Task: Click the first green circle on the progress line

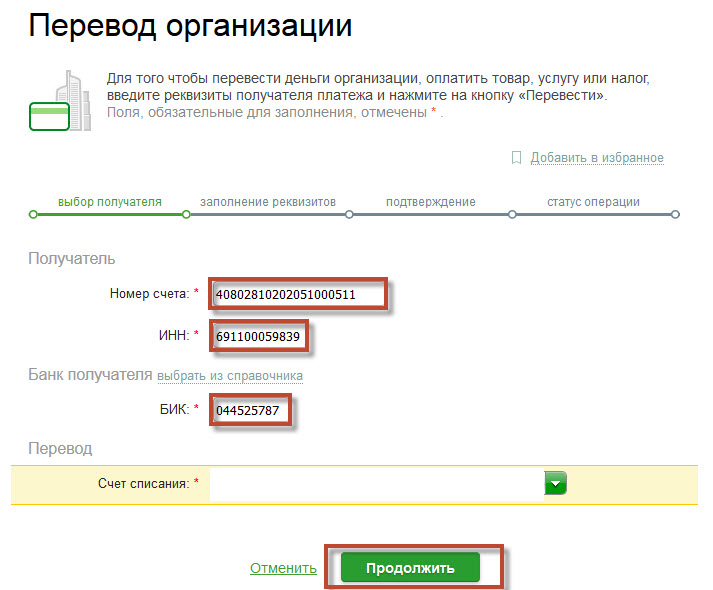Action: point(33,214)
